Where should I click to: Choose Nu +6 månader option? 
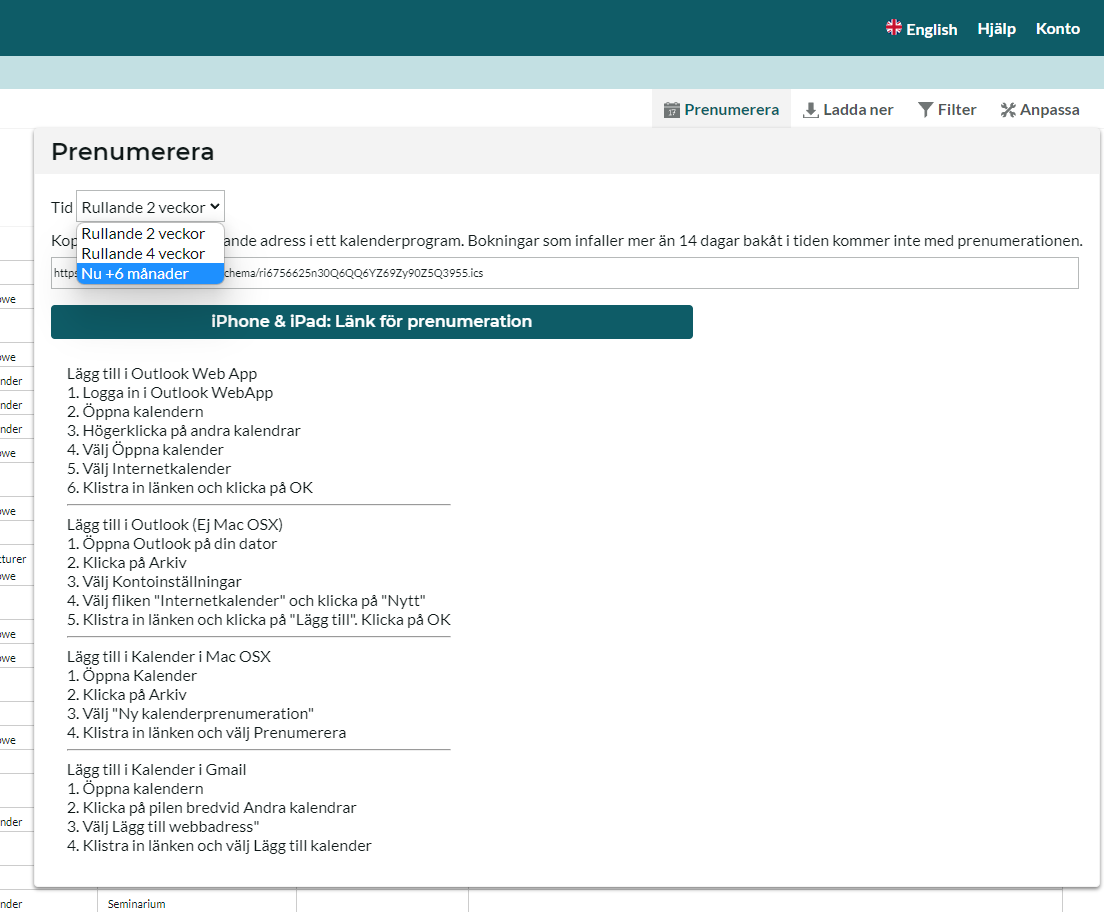coord(150,273)
